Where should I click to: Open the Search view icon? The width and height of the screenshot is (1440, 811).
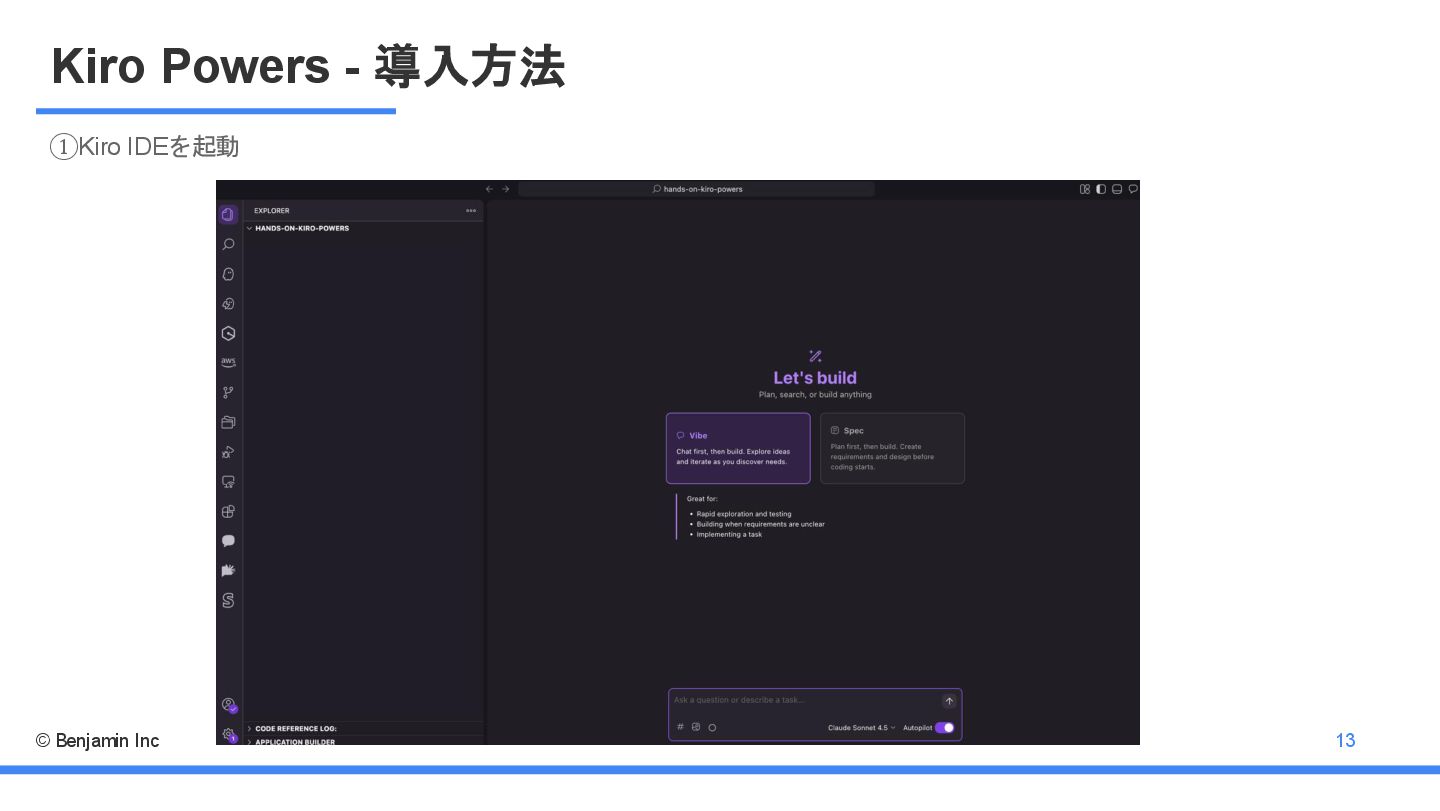[x=228, y=244]
